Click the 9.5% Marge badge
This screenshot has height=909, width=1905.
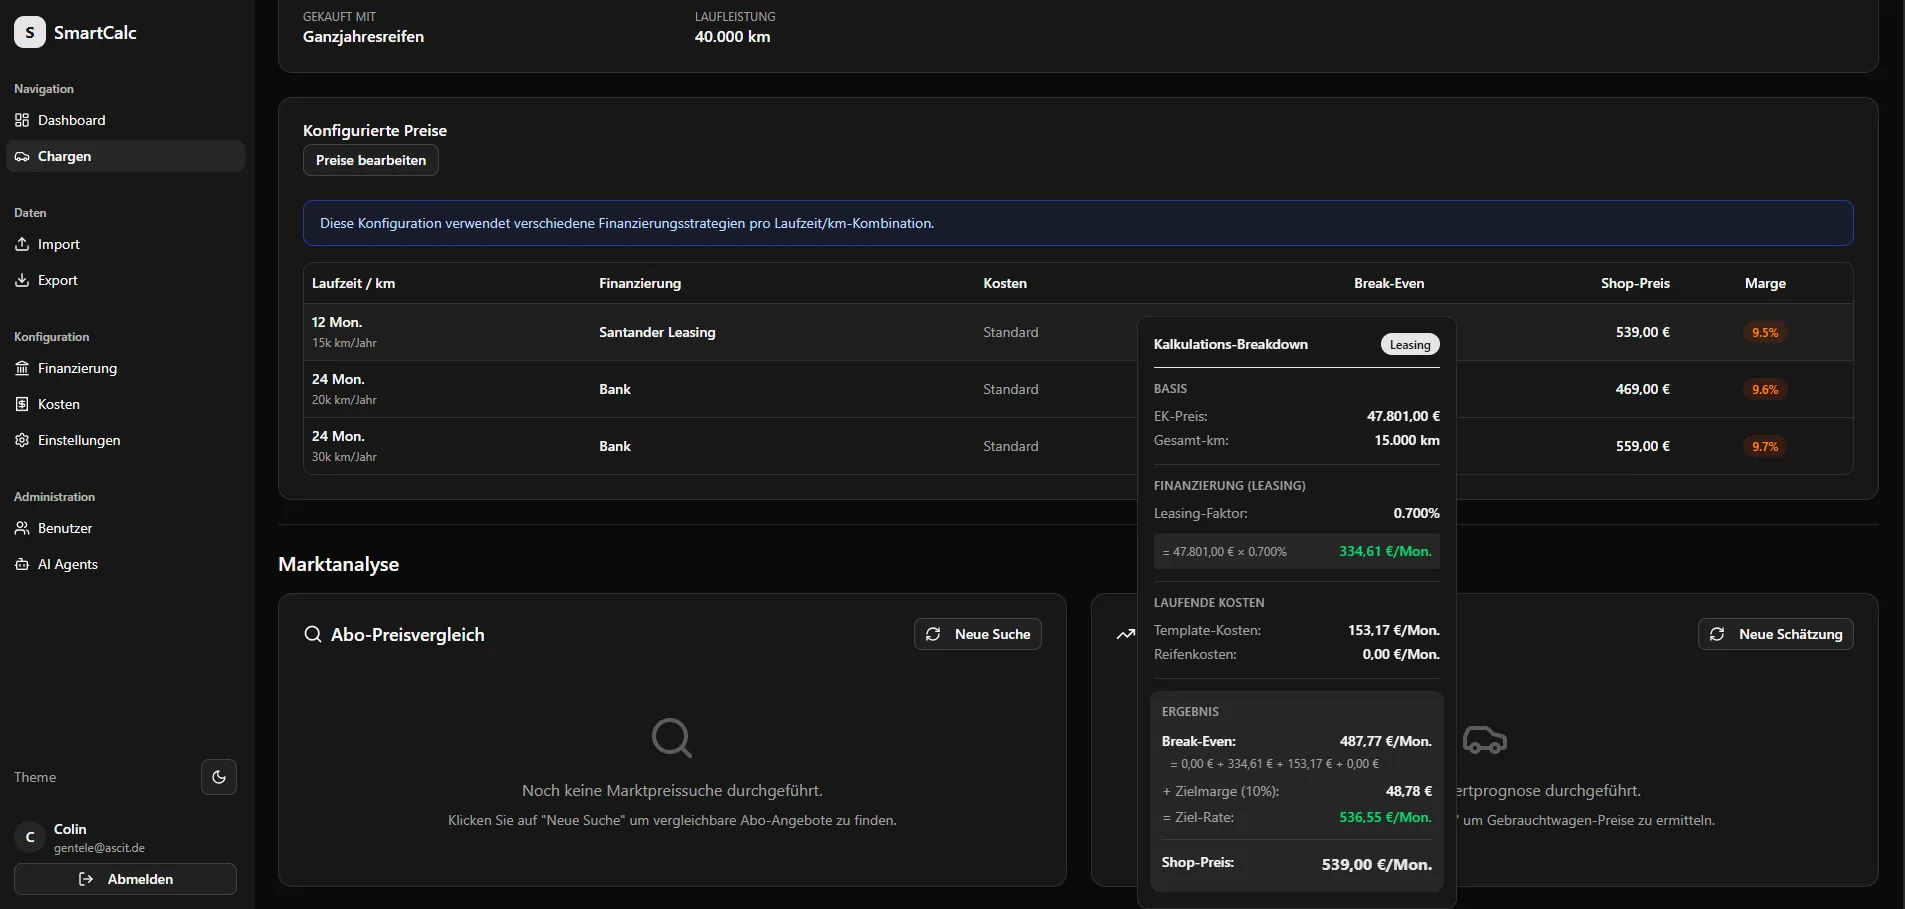[1765, 333]
